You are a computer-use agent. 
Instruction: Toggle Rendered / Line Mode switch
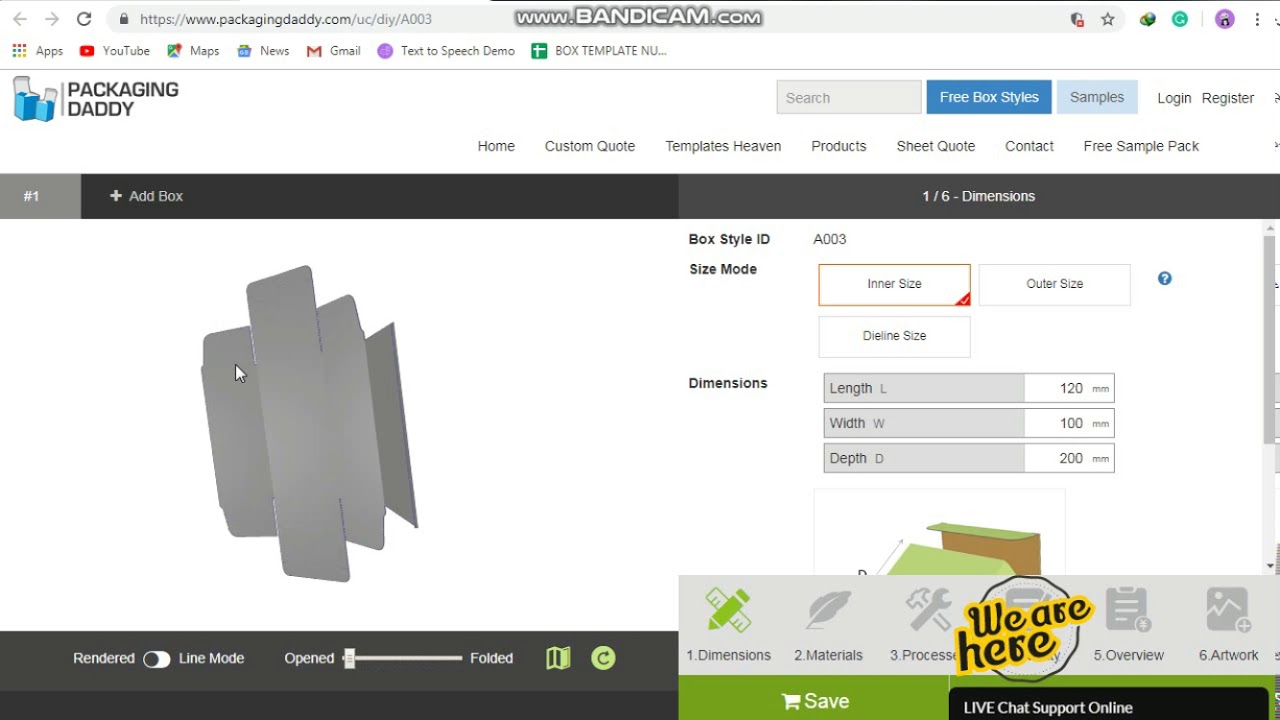coord(156,659)
